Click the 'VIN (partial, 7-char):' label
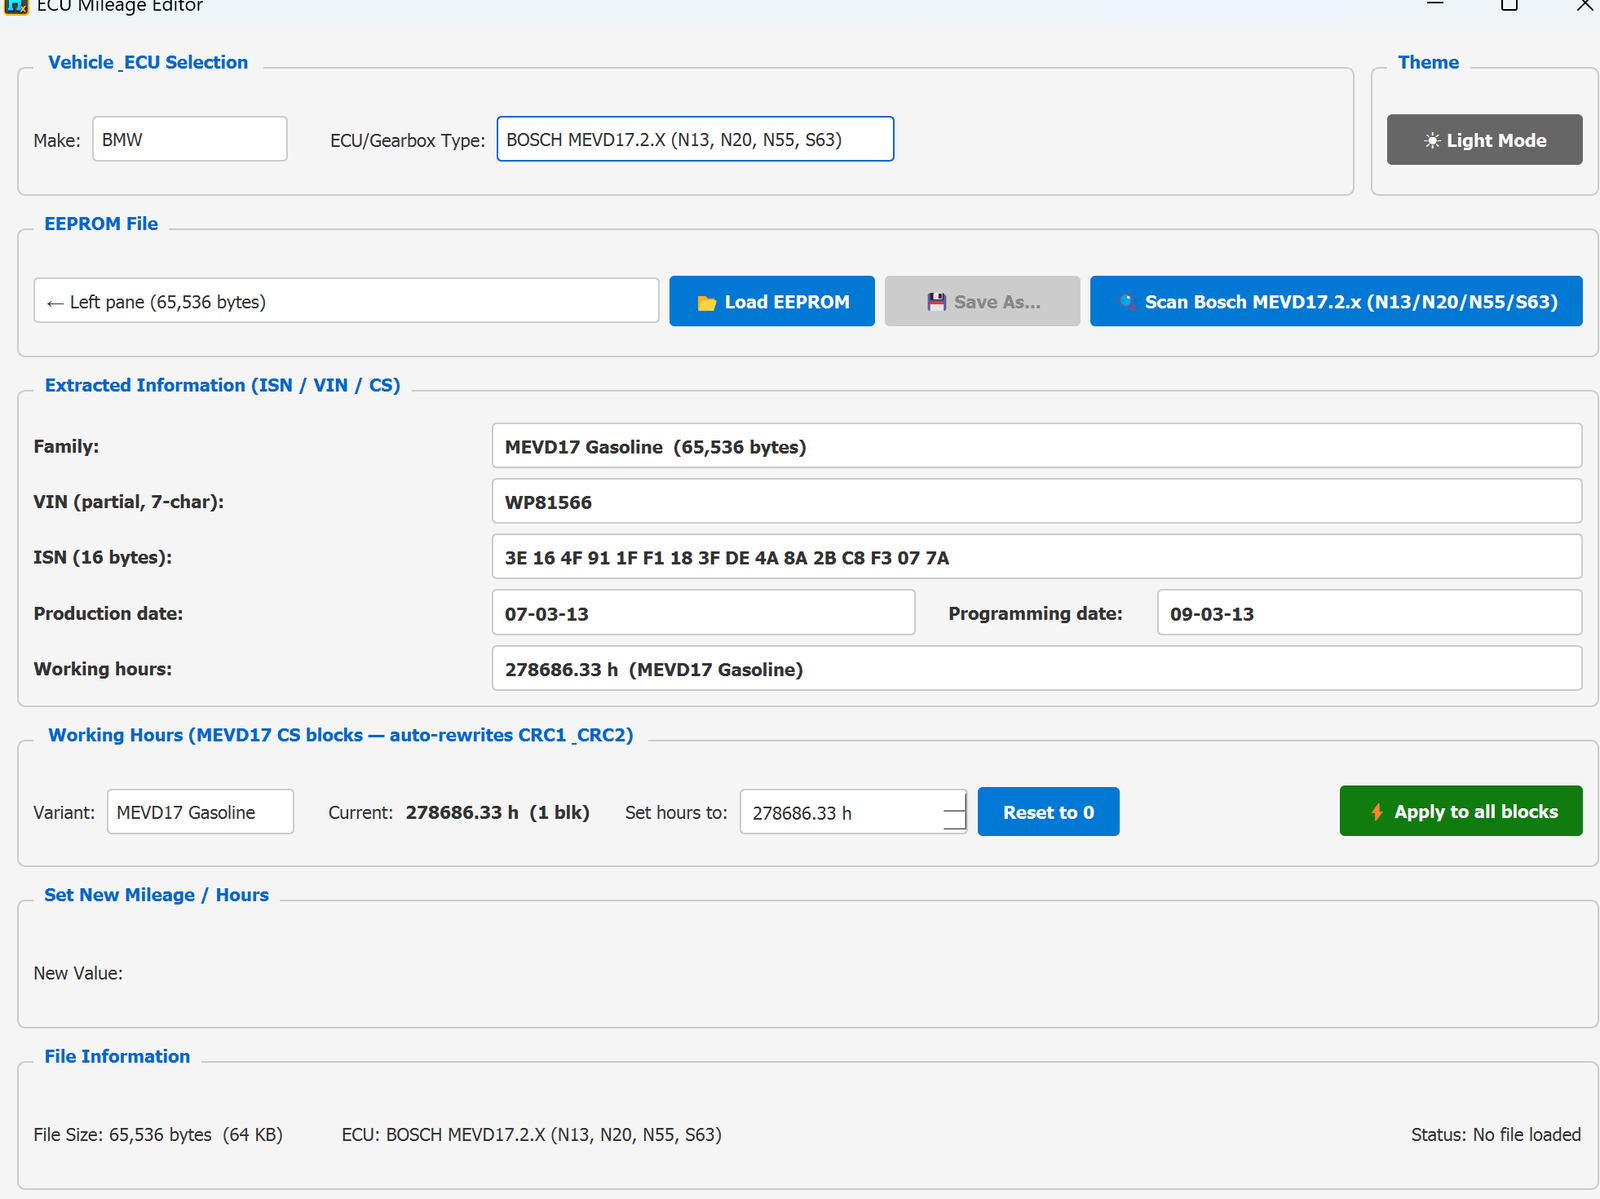This screenshot has width=1600, height=1199. pyautogui.click(x=129, y=501)
